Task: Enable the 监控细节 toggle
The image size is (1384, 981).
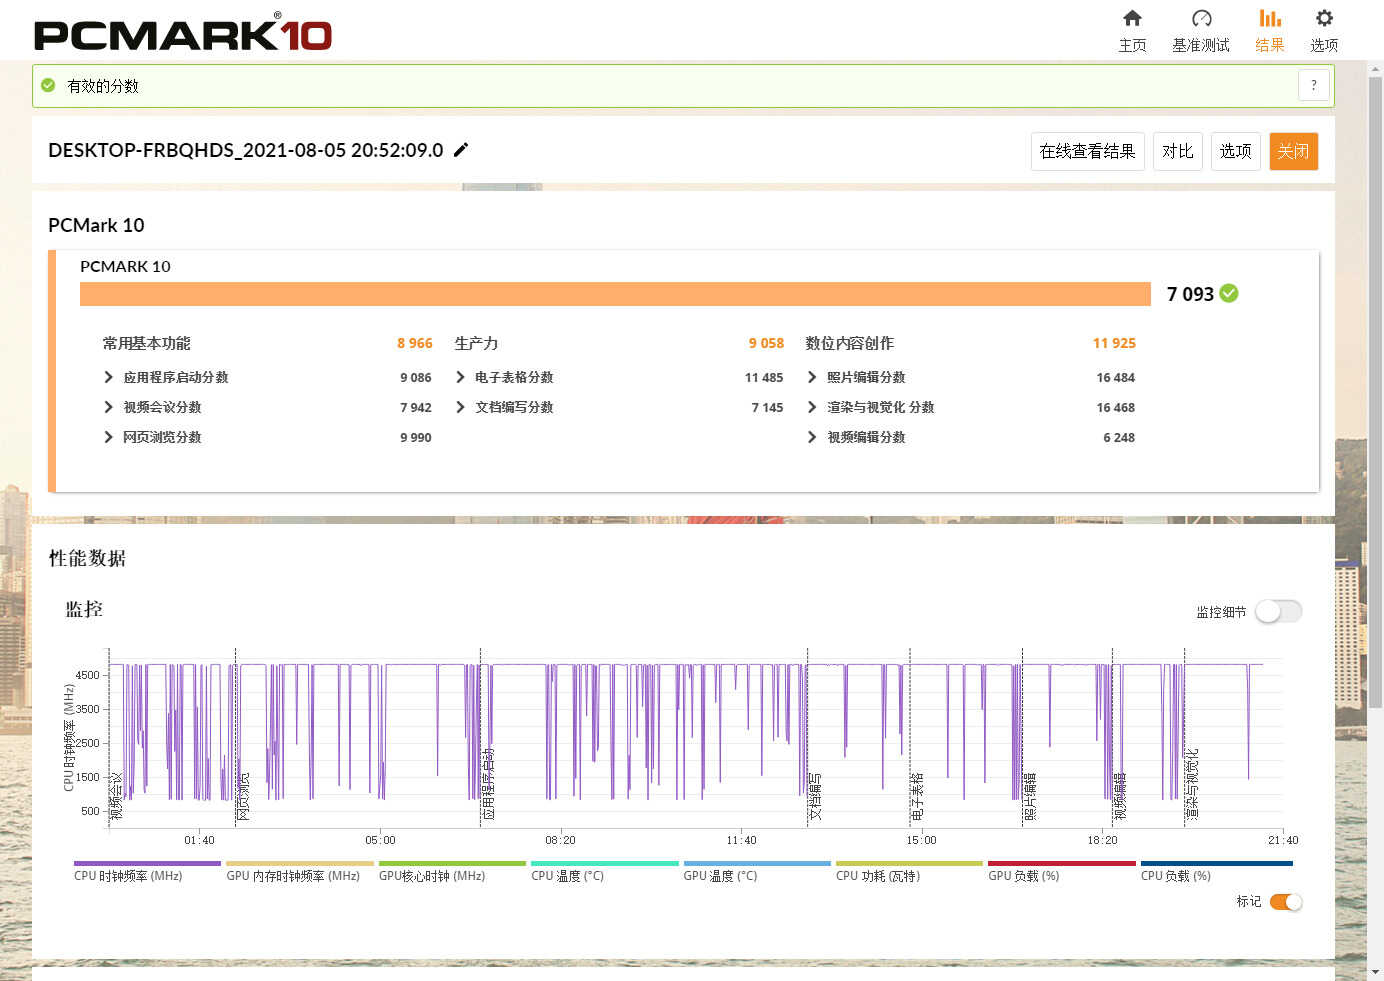Action: tap(1279, 611)
